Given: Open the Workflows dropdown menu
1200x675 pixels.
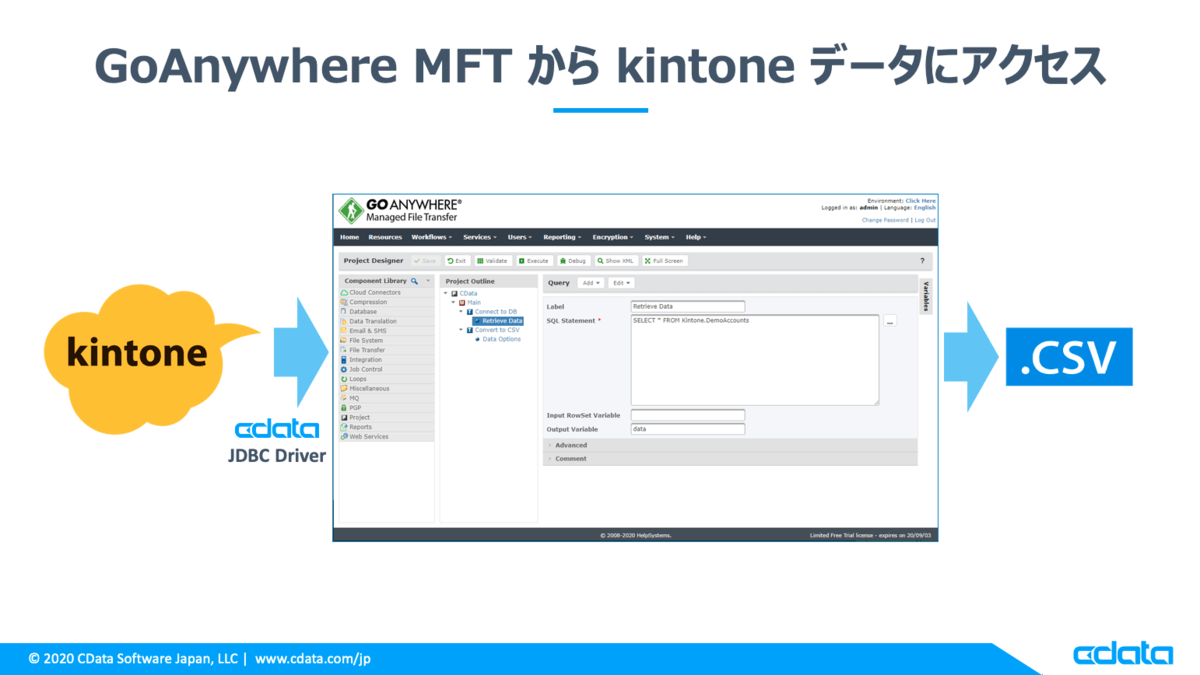Looking at the screenshot, I should click(x=431, y=237).
